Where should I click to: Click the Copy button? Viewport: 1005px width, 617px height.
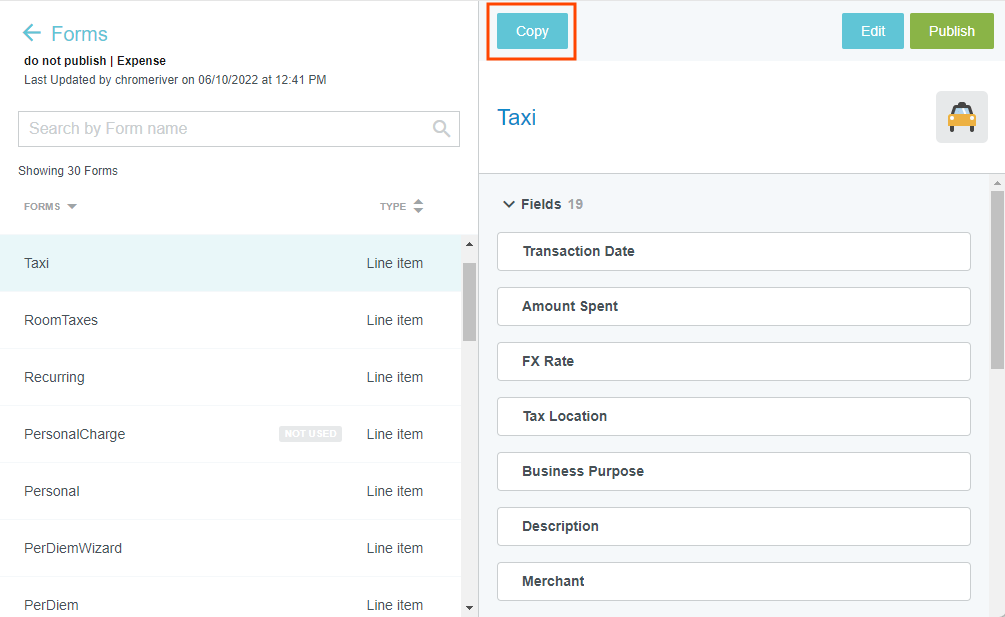tap(532, 31)
